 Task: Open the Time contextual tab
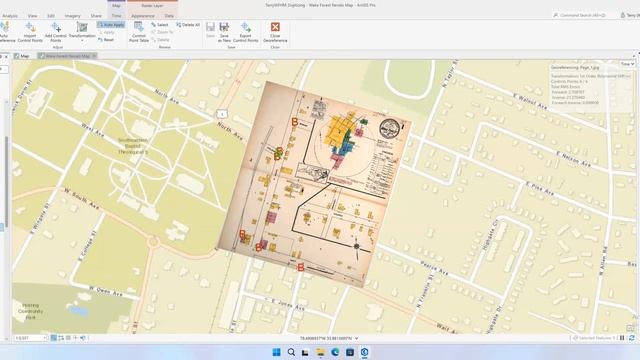(x=116, y=16)
